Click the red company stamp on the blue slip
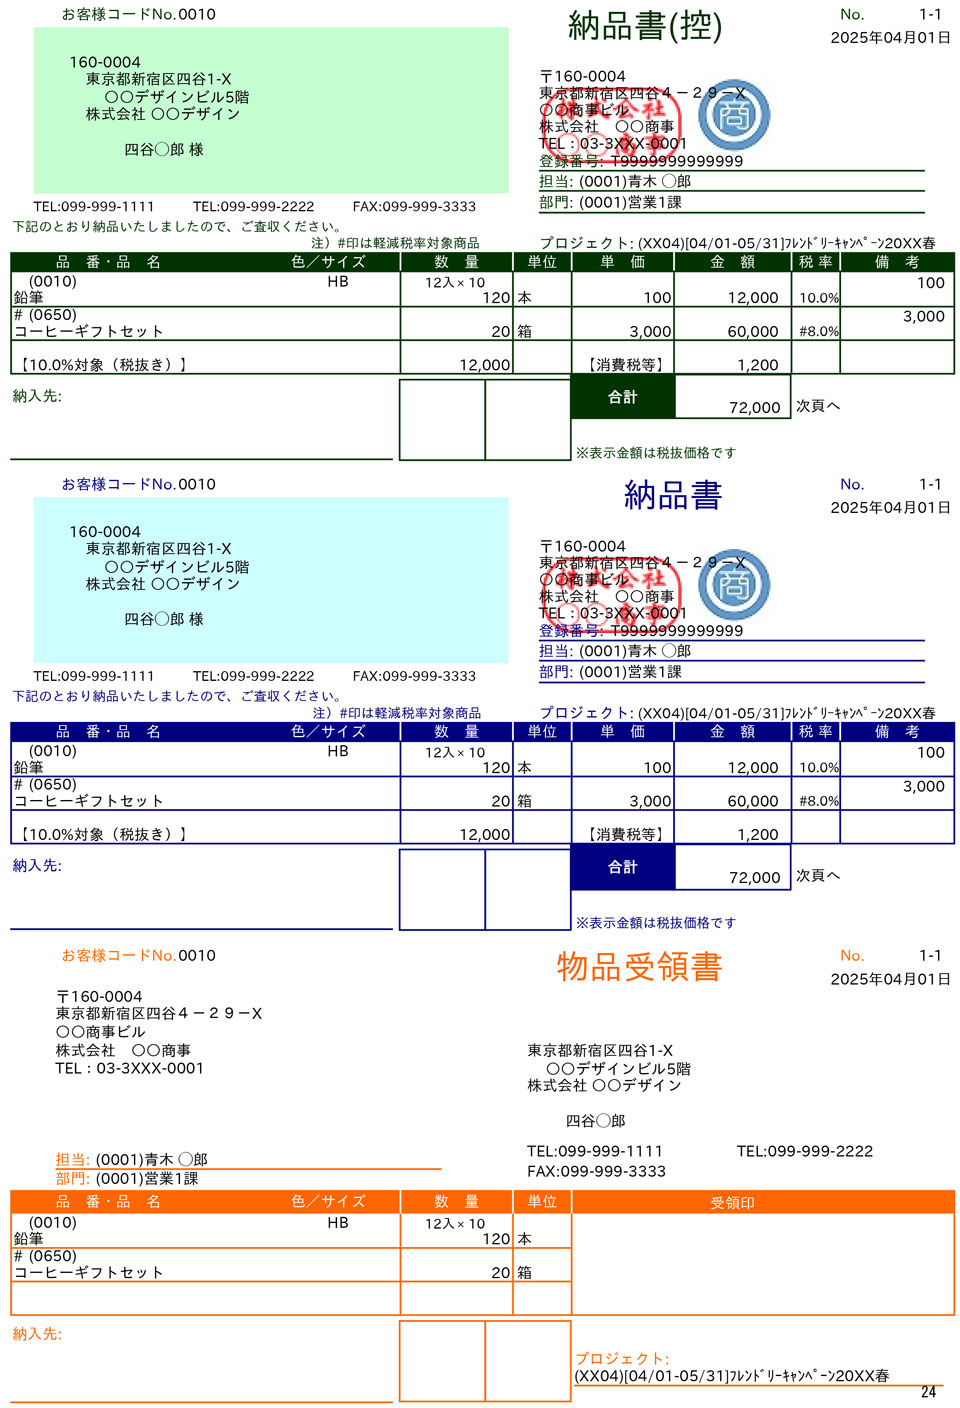960x1408 pixels. 610,597
